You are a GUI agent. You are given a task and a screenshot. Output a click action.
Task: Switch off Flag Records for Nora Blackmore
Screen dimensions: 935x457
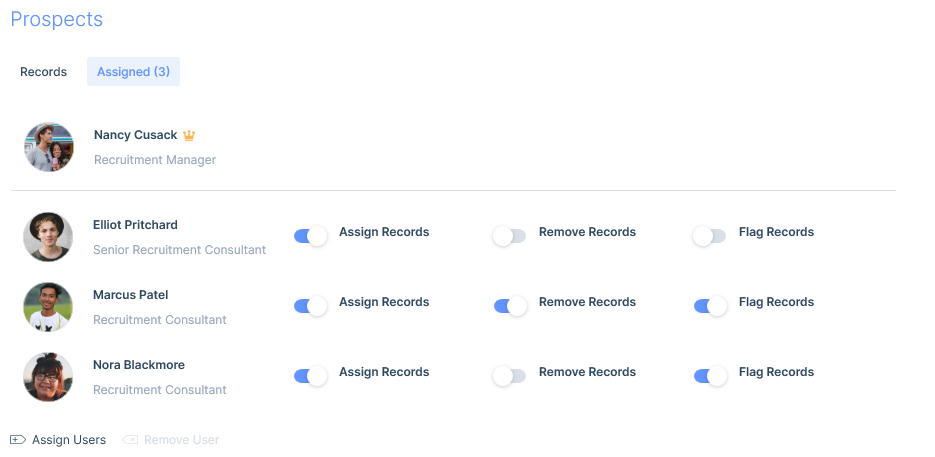(710, 376)
